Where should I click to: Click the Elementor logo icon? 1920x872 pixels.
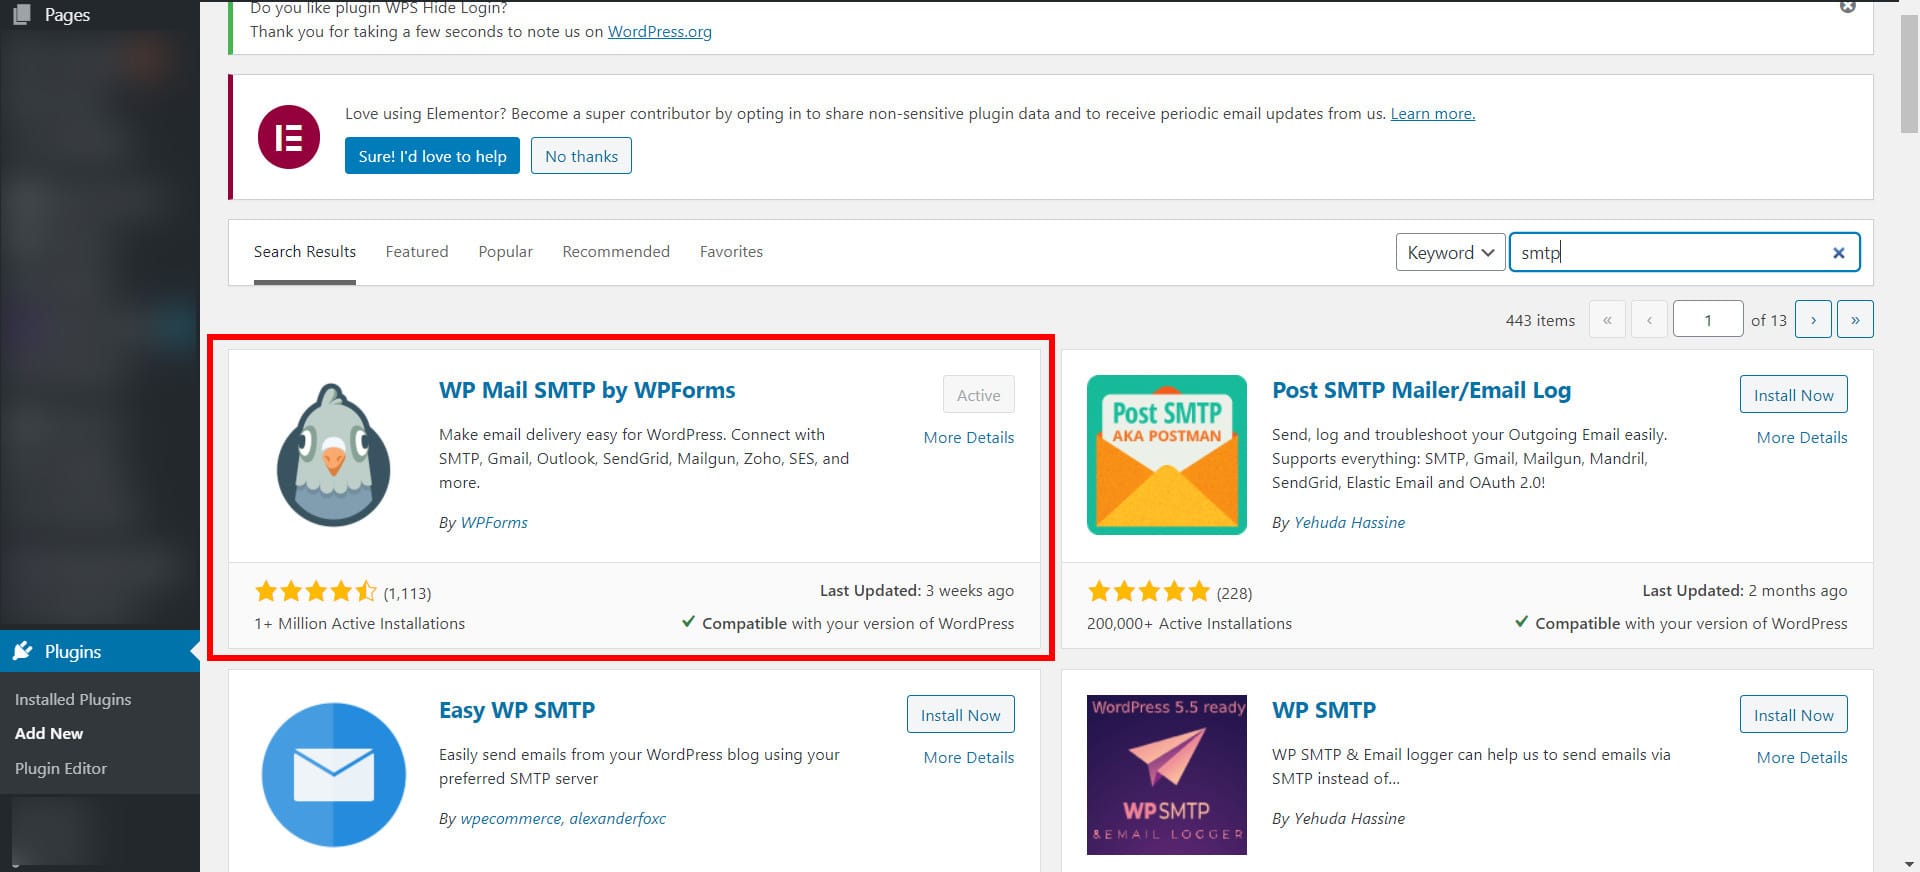289,137
